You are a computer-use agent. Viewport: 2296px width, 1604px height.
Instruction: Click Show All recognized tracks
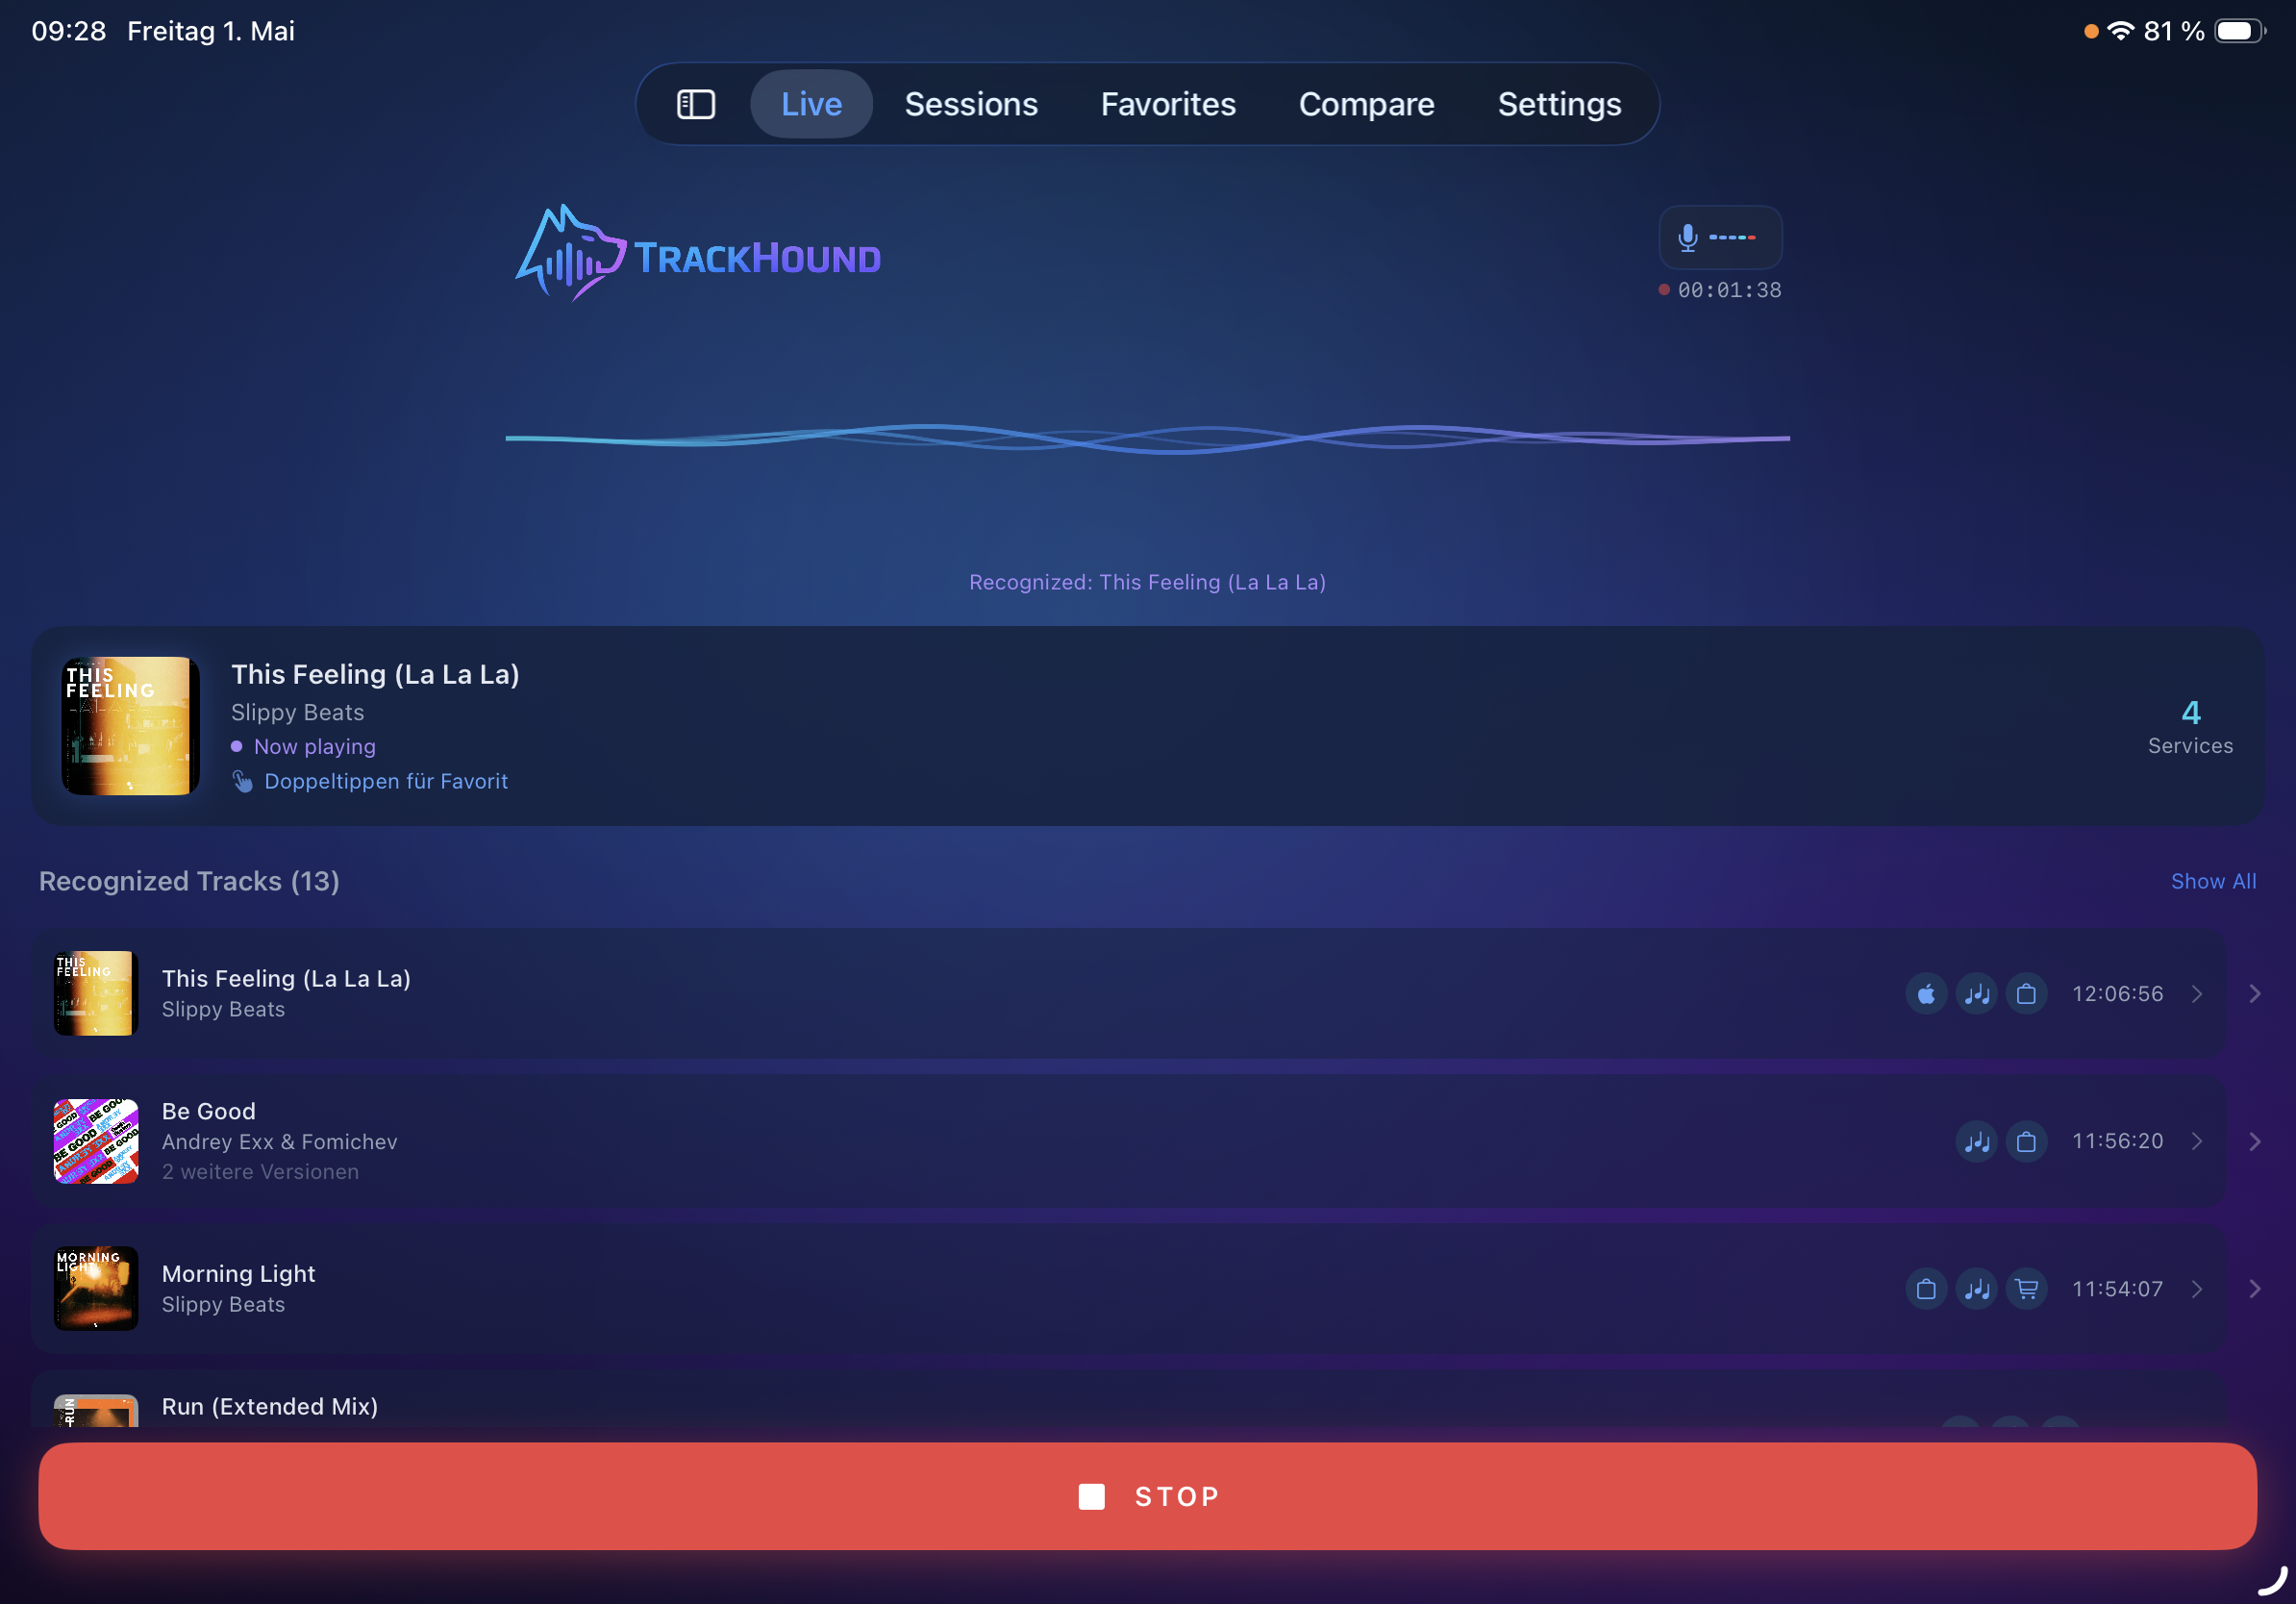pyautogui.click(x=2213, y=881)
